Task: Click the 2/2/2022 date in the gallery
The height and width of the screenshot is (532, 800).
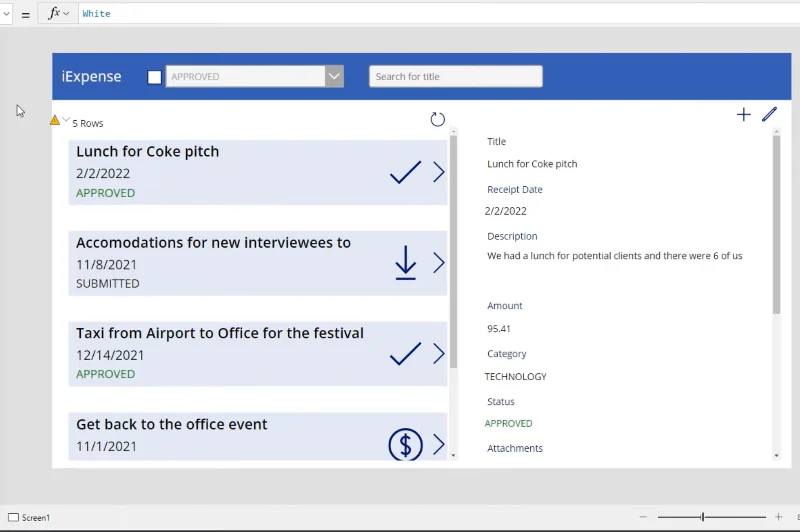Action: [103, 173]
